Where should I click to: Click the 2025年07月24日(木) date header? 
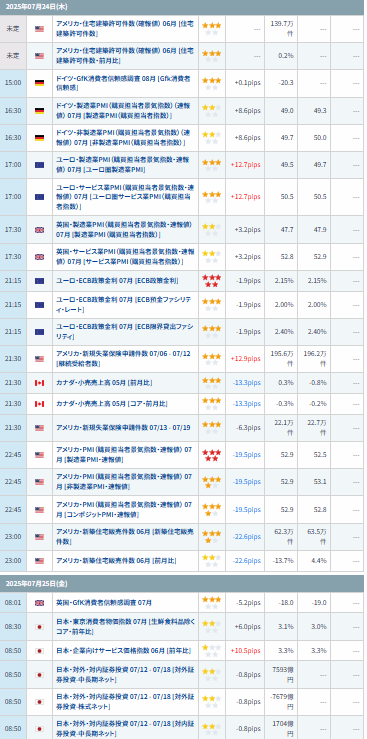pos(36,8)
